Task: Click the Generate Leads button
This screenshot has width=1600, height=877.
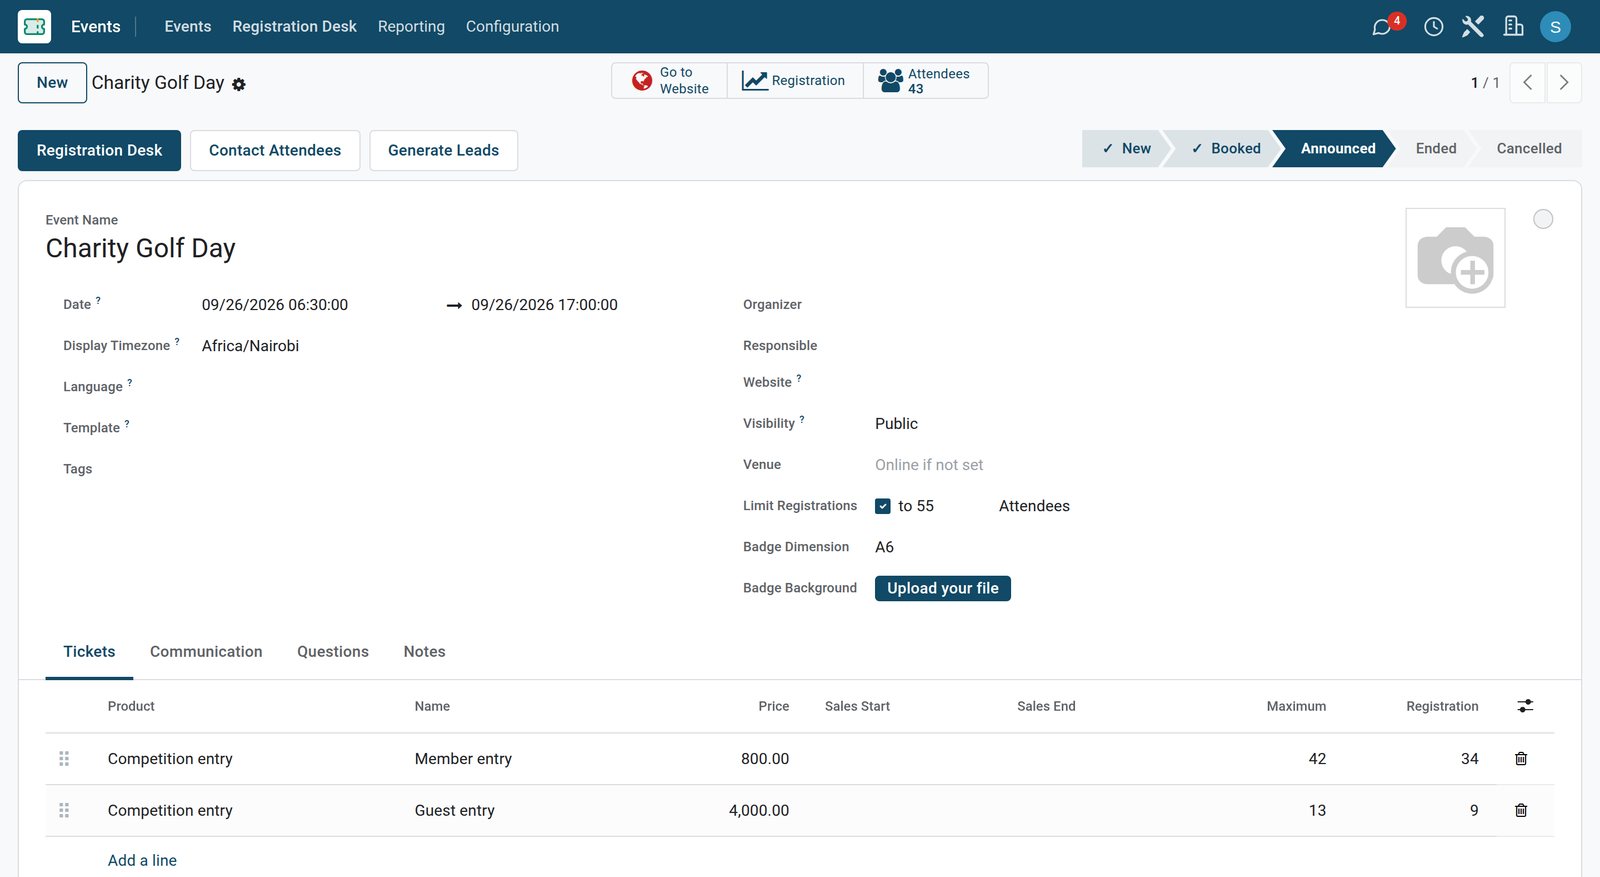Action: pos(443,151)
